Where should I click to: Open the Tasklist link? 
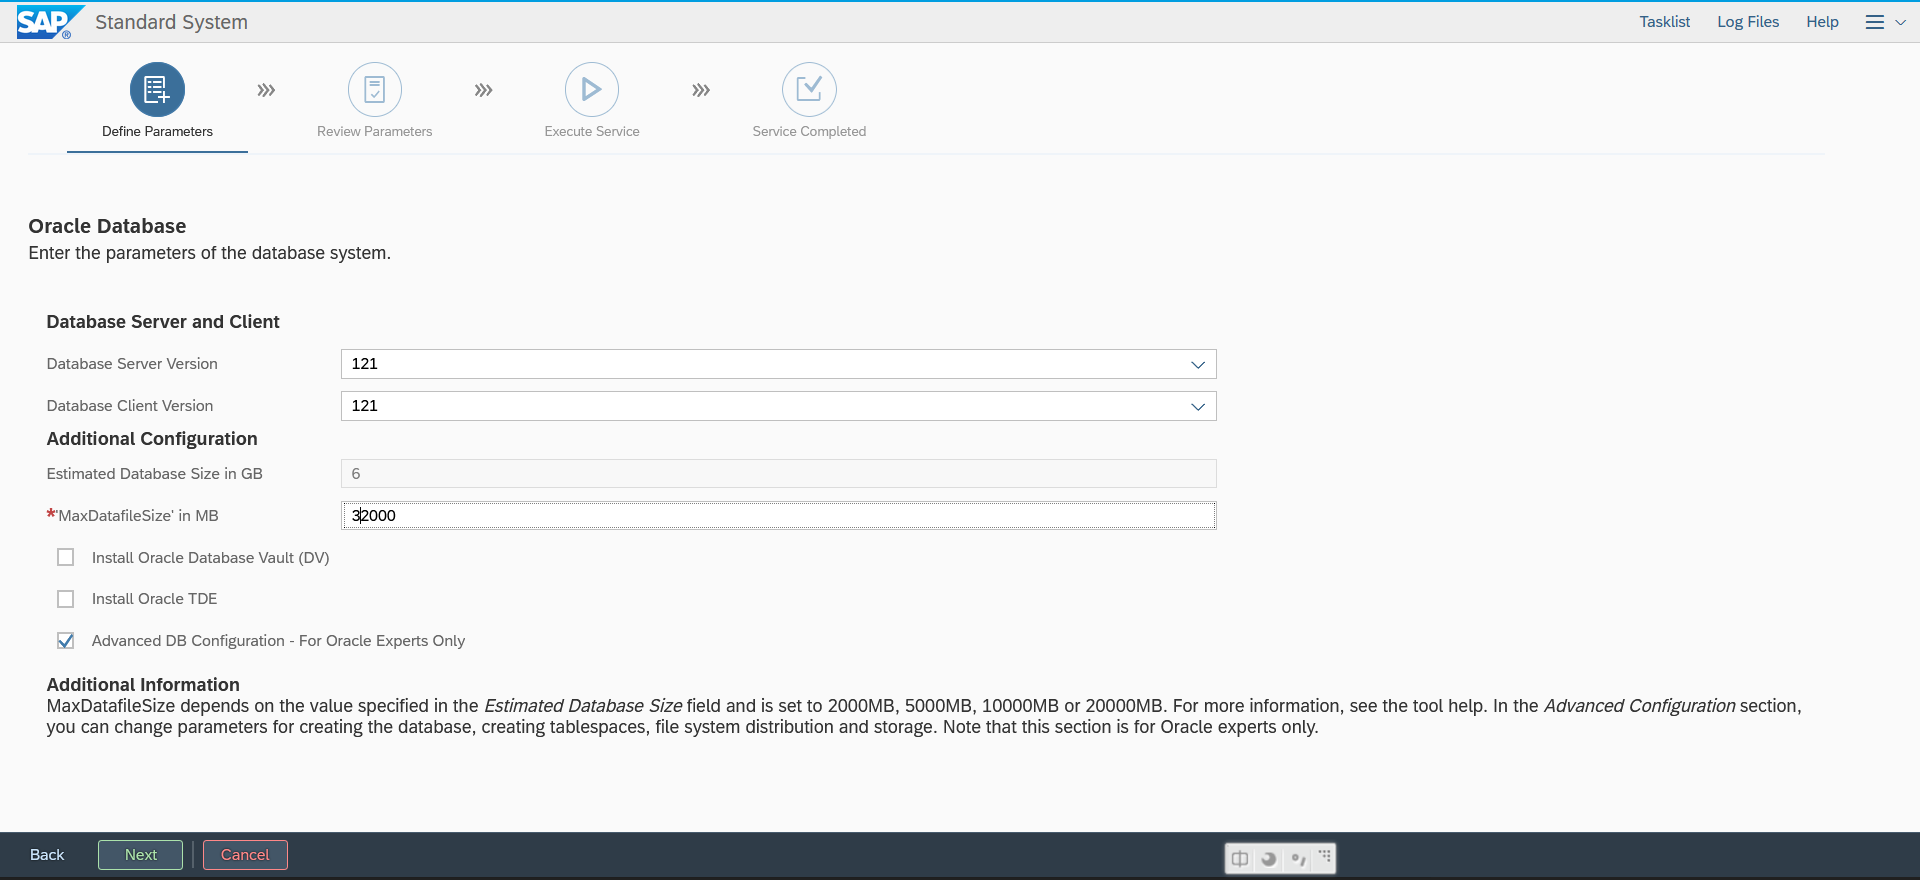[1664, 22]
